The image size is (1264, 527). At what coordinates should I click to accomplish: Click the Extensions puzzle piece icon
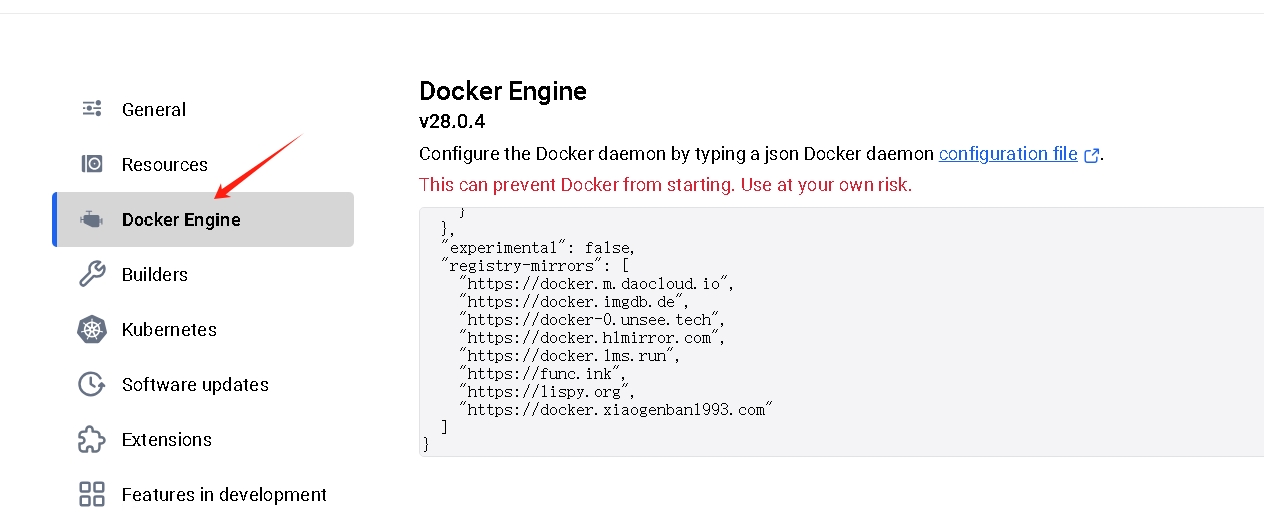(x=92, y=439)
